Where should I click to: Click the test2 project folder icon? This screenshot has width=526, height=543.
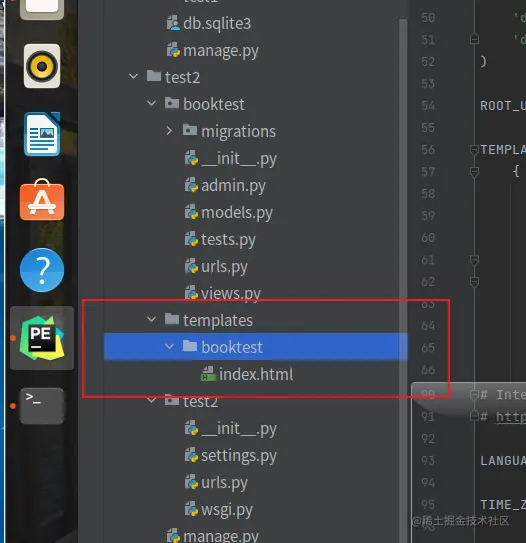tap(154, 76)
